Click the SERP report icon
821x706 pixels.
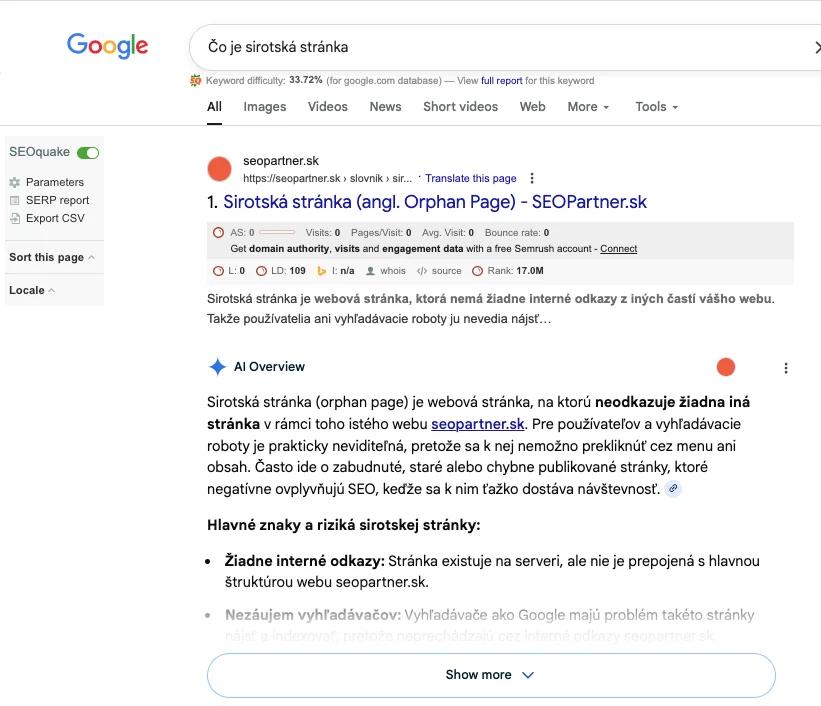(14, 200)
